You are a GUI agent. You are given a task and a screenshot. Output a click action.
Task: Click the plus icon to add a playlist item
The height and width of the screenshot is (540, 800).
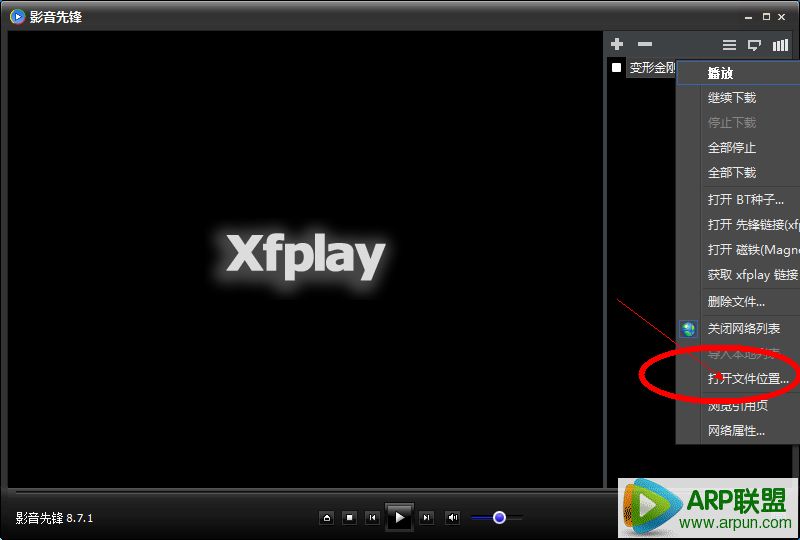point(617,45)
